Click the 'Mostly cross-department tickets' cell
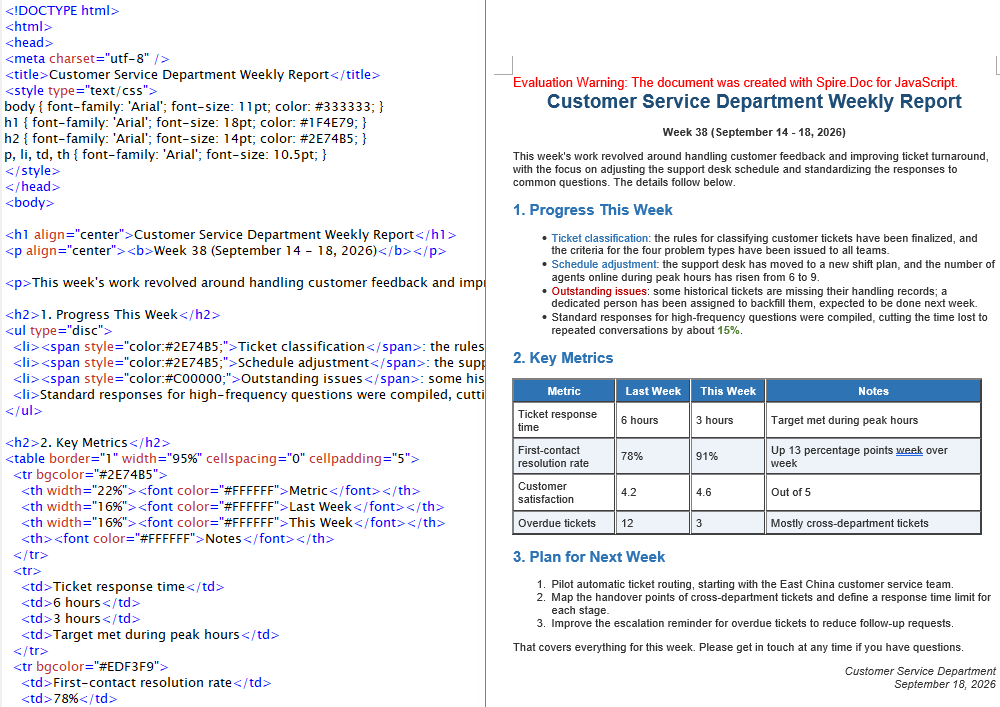 pyautogui.click(x=873, y=523)
